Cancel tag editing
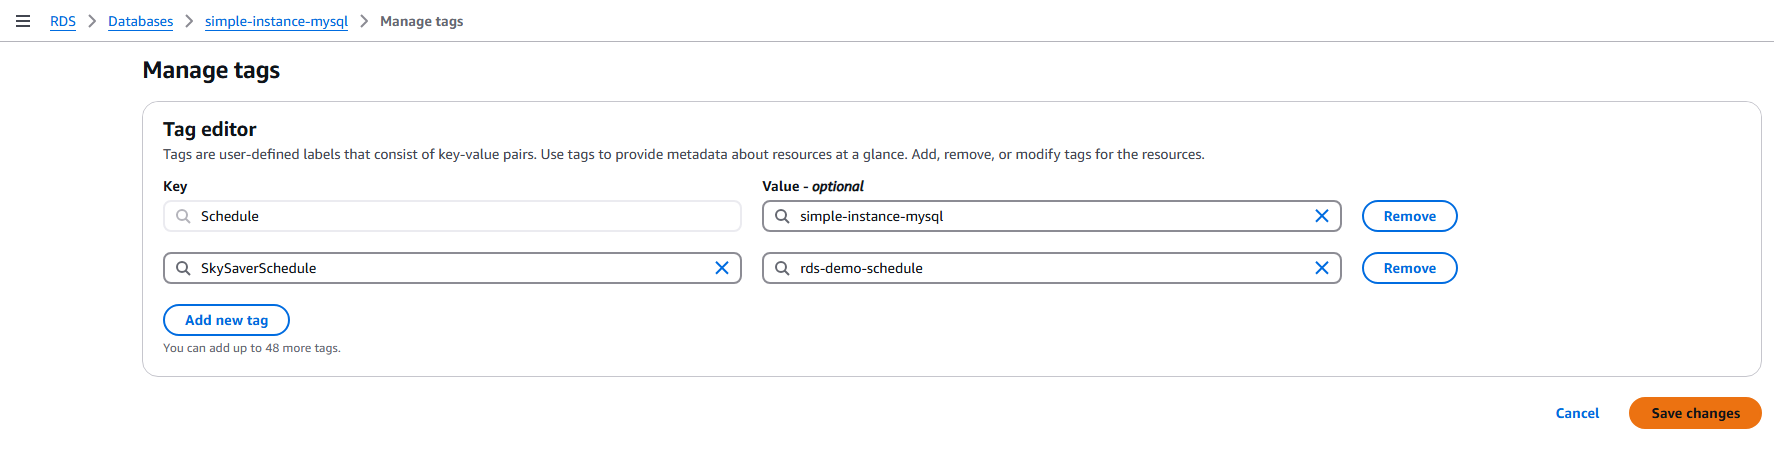The height and width of the screenshot is (450, 1774). point(1577,413)
